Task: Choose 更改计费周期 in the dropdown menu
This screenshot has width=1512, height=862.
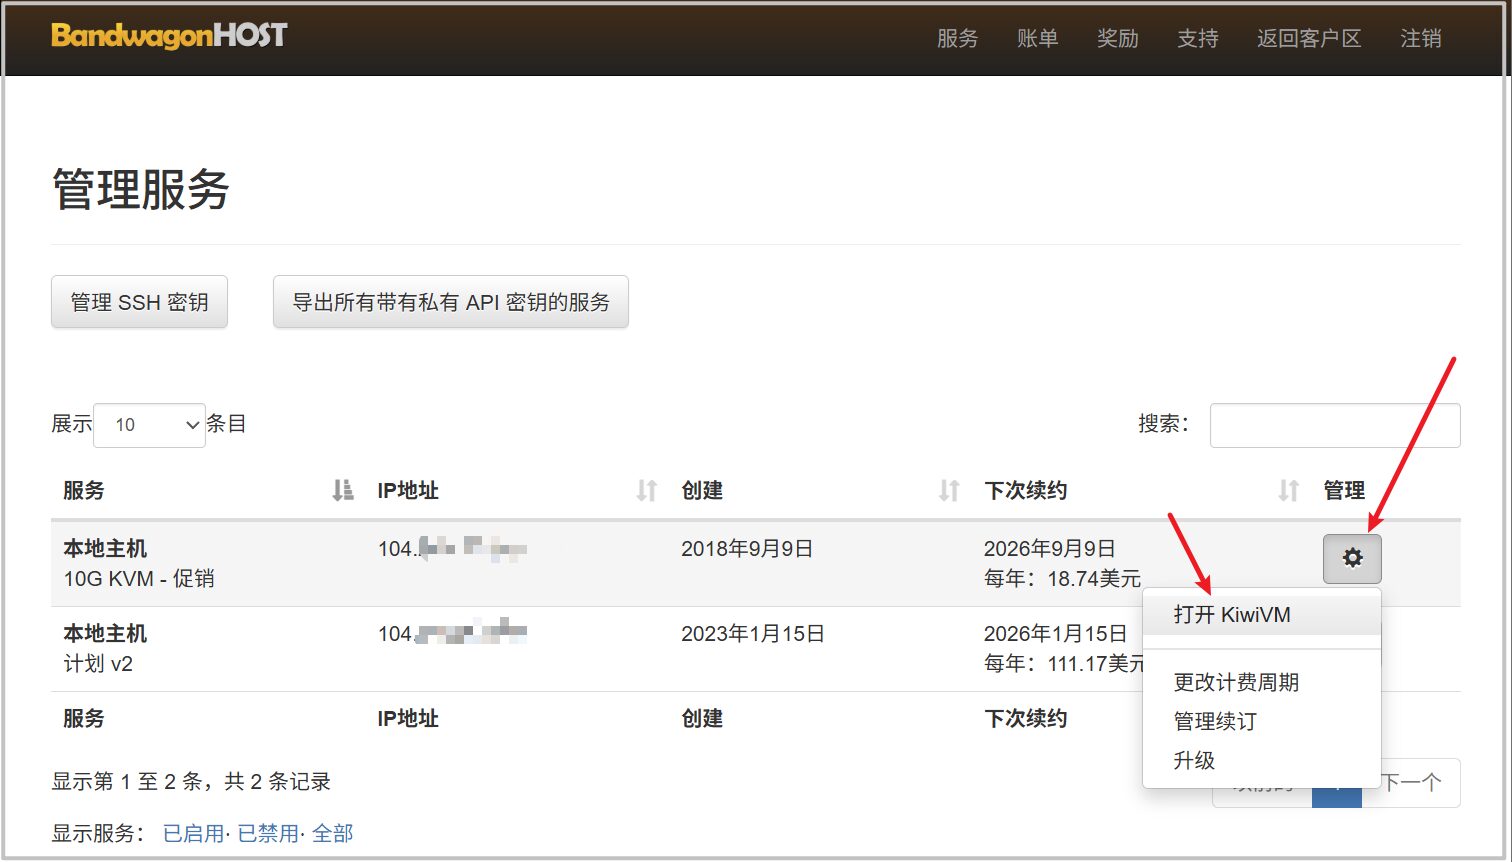Action: [x=1236, y=682]
